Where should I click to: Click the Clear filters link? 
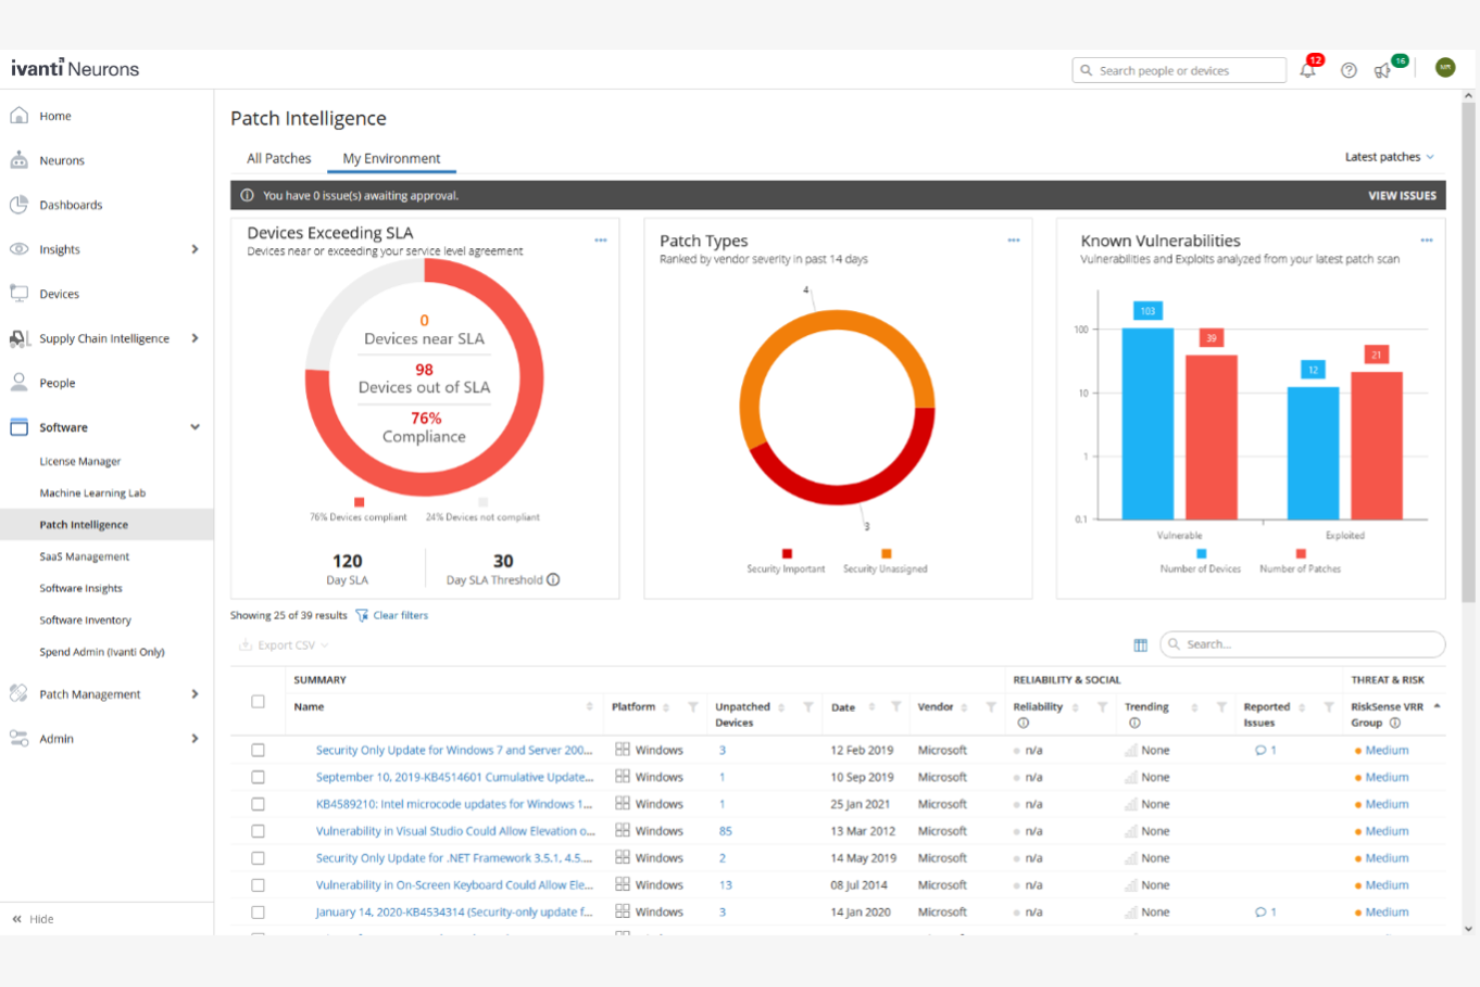399,615
